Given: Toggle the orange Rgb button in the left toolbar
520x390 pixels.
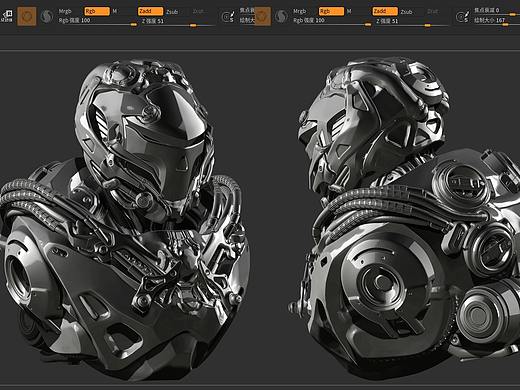Looking at the screenshot, I should click(x=97, y=11).
